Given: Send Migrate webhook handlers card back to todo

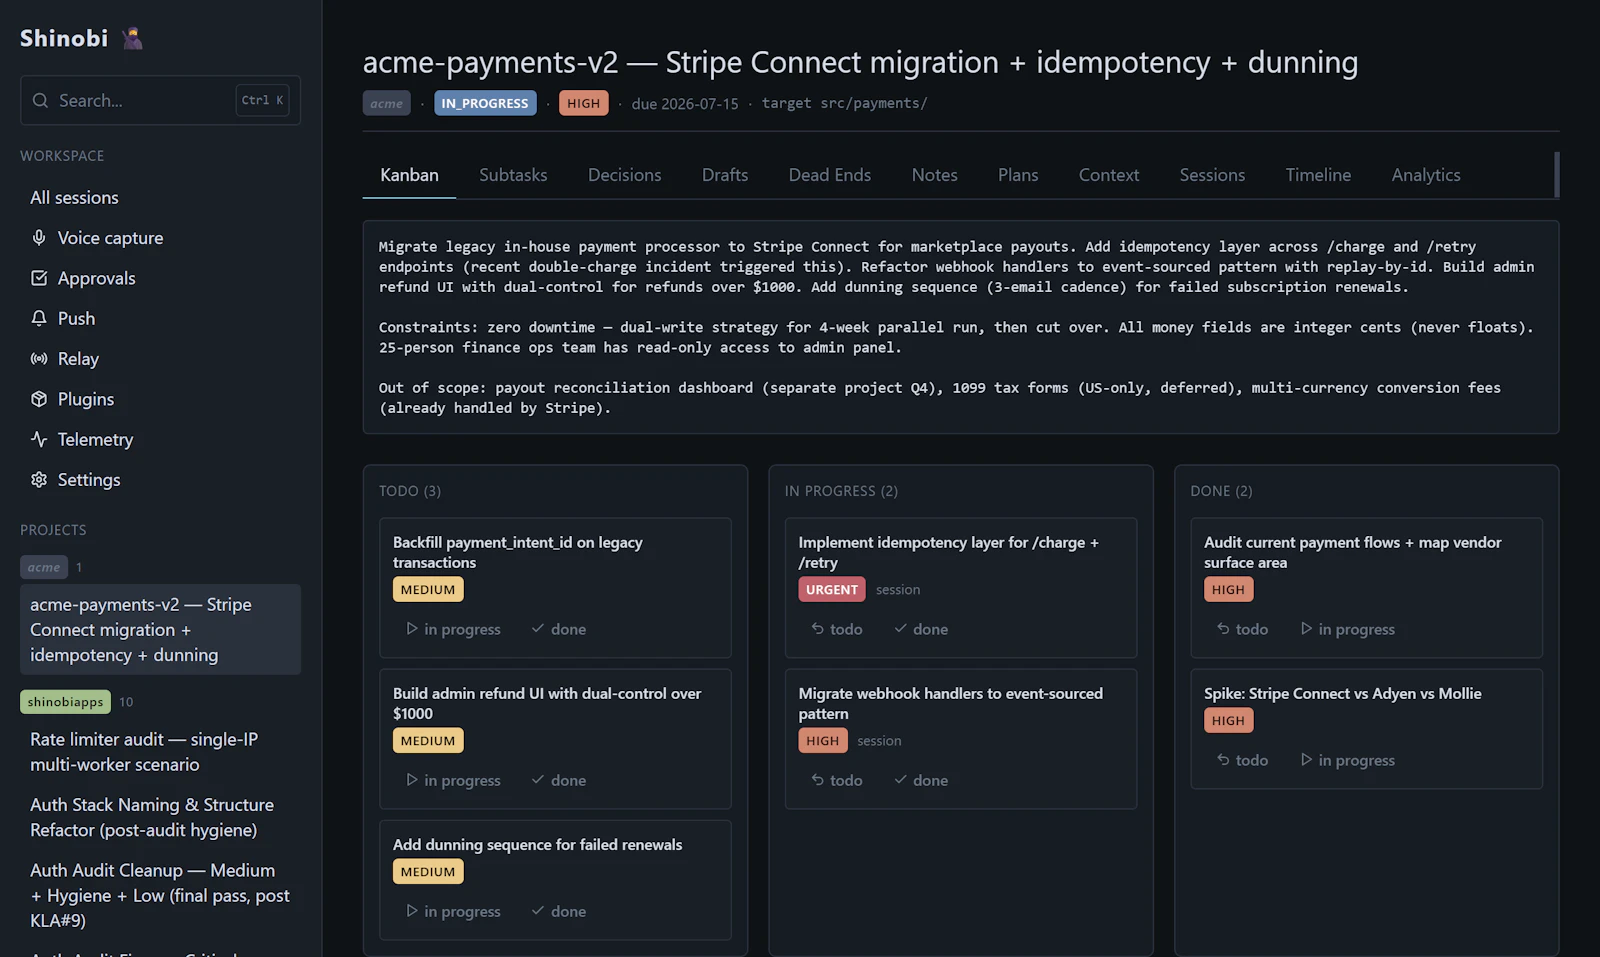Looking at the screenshot, I should 837,780.
